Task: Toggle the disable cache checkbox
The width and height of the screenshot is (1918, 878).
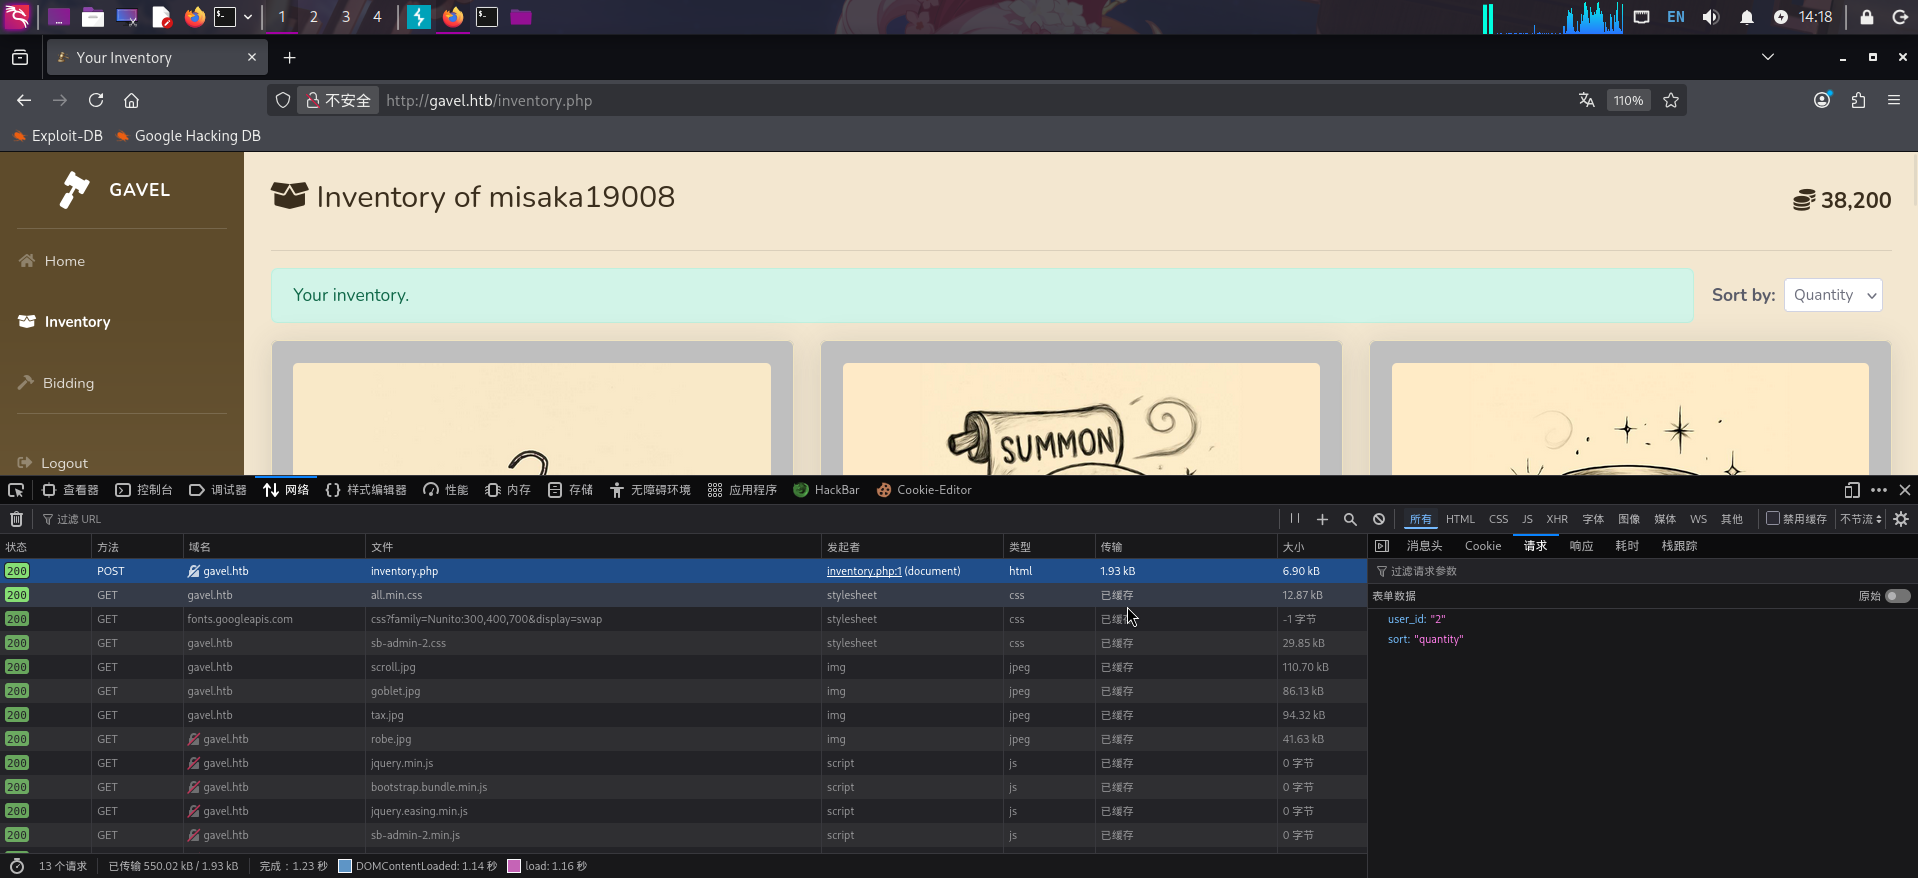Action: point(1773,518)
